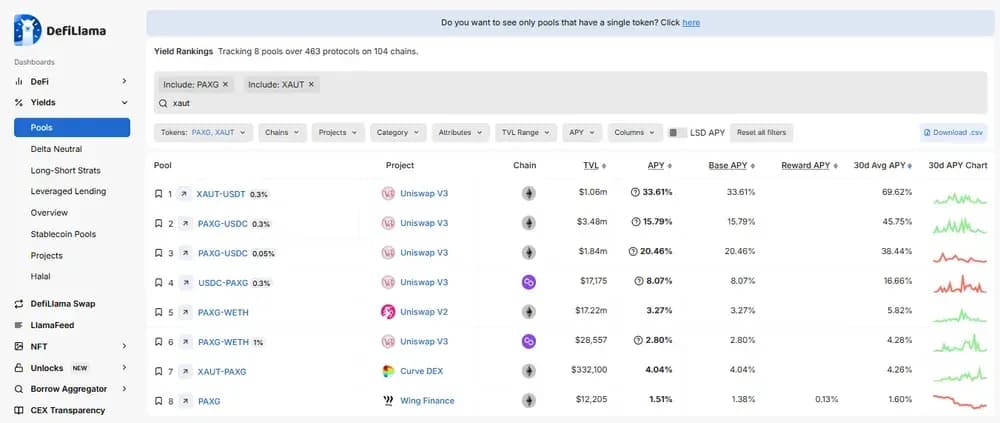Open external link arrow for PAXG-USDC 0.05%
The height and width of the screenshot is (423, 1000).
[185, 253]
